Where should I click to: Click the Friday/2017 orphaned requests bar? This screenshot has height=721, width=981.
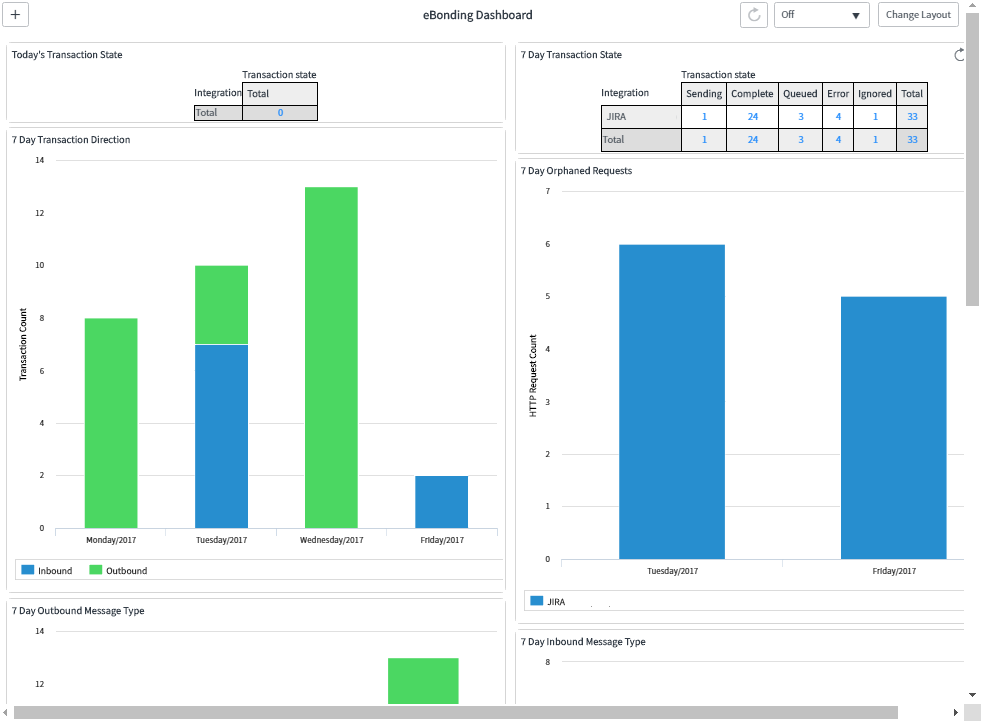pyautogui.click(x=893, y=427)
